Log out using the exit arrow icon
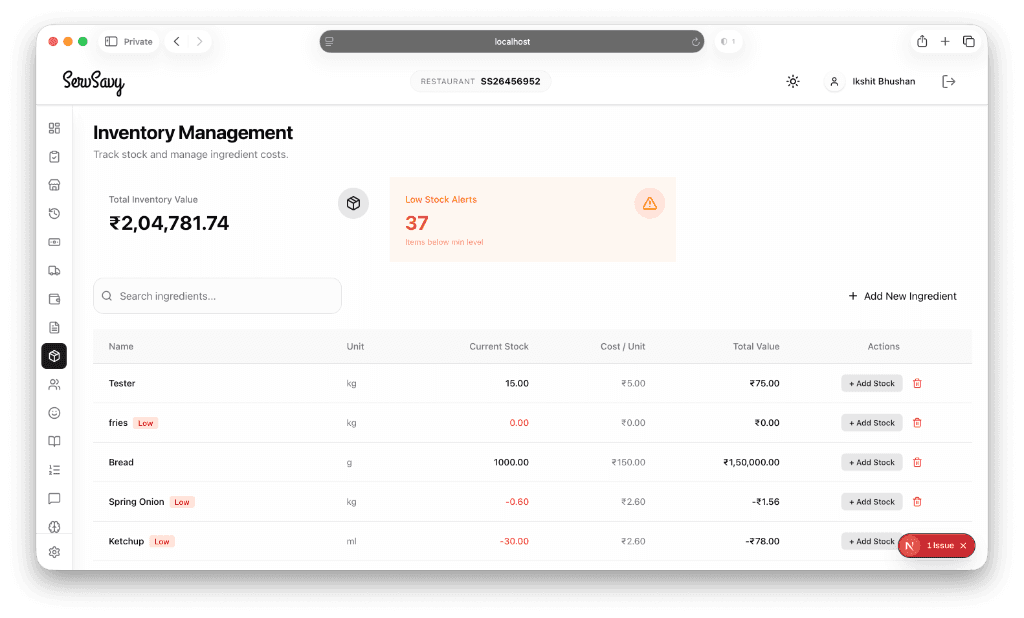 (x=948, y=81)
